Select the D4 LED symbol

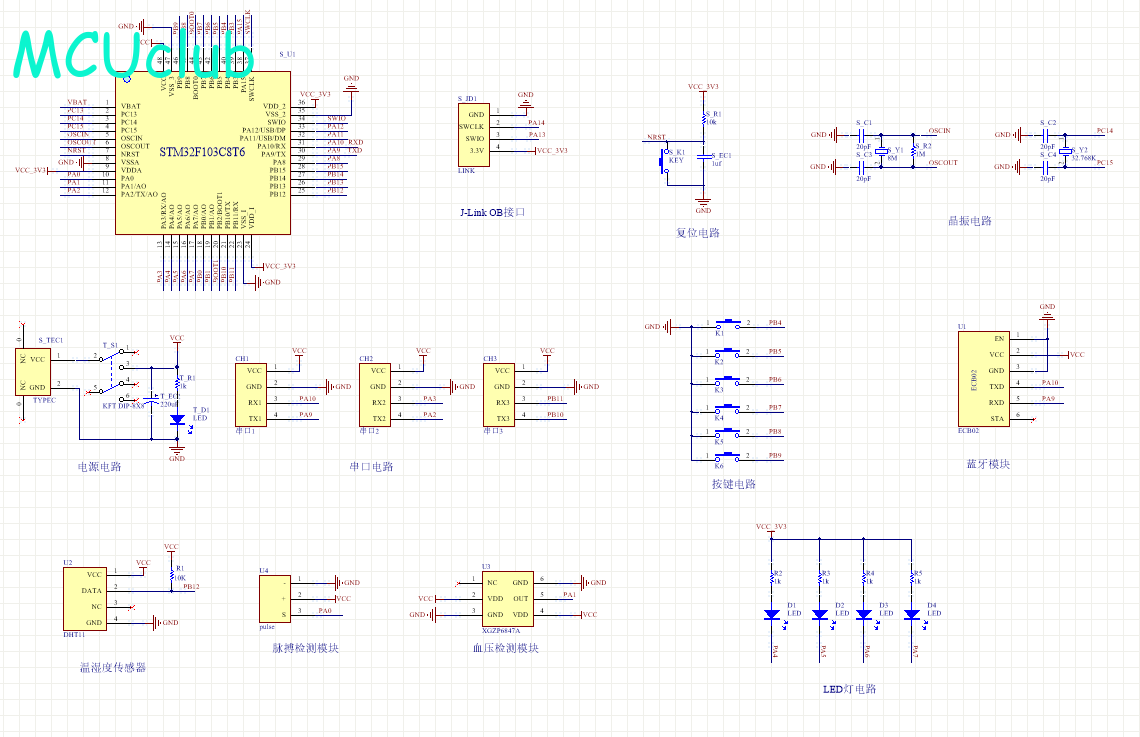pos(912,615)
